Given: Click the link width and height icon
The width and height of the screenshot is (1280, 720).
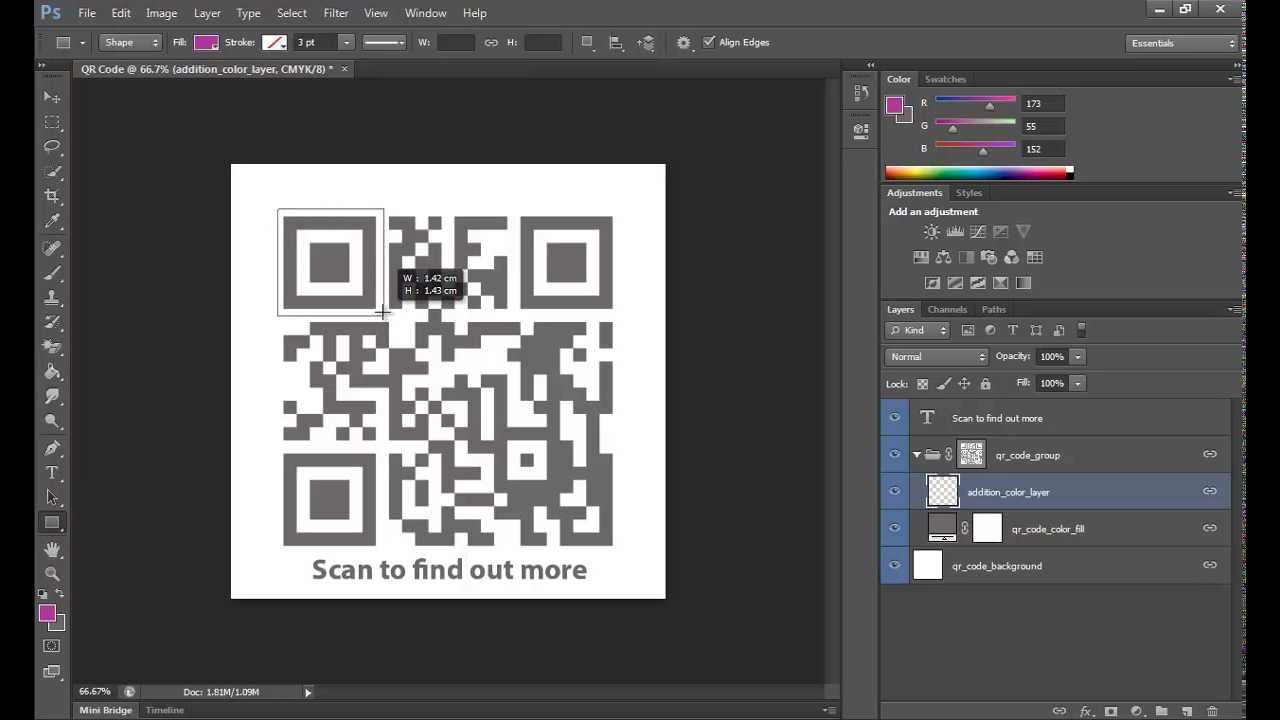Looking at the screenshot, I should pyautogui.click(x=491, y=43).
